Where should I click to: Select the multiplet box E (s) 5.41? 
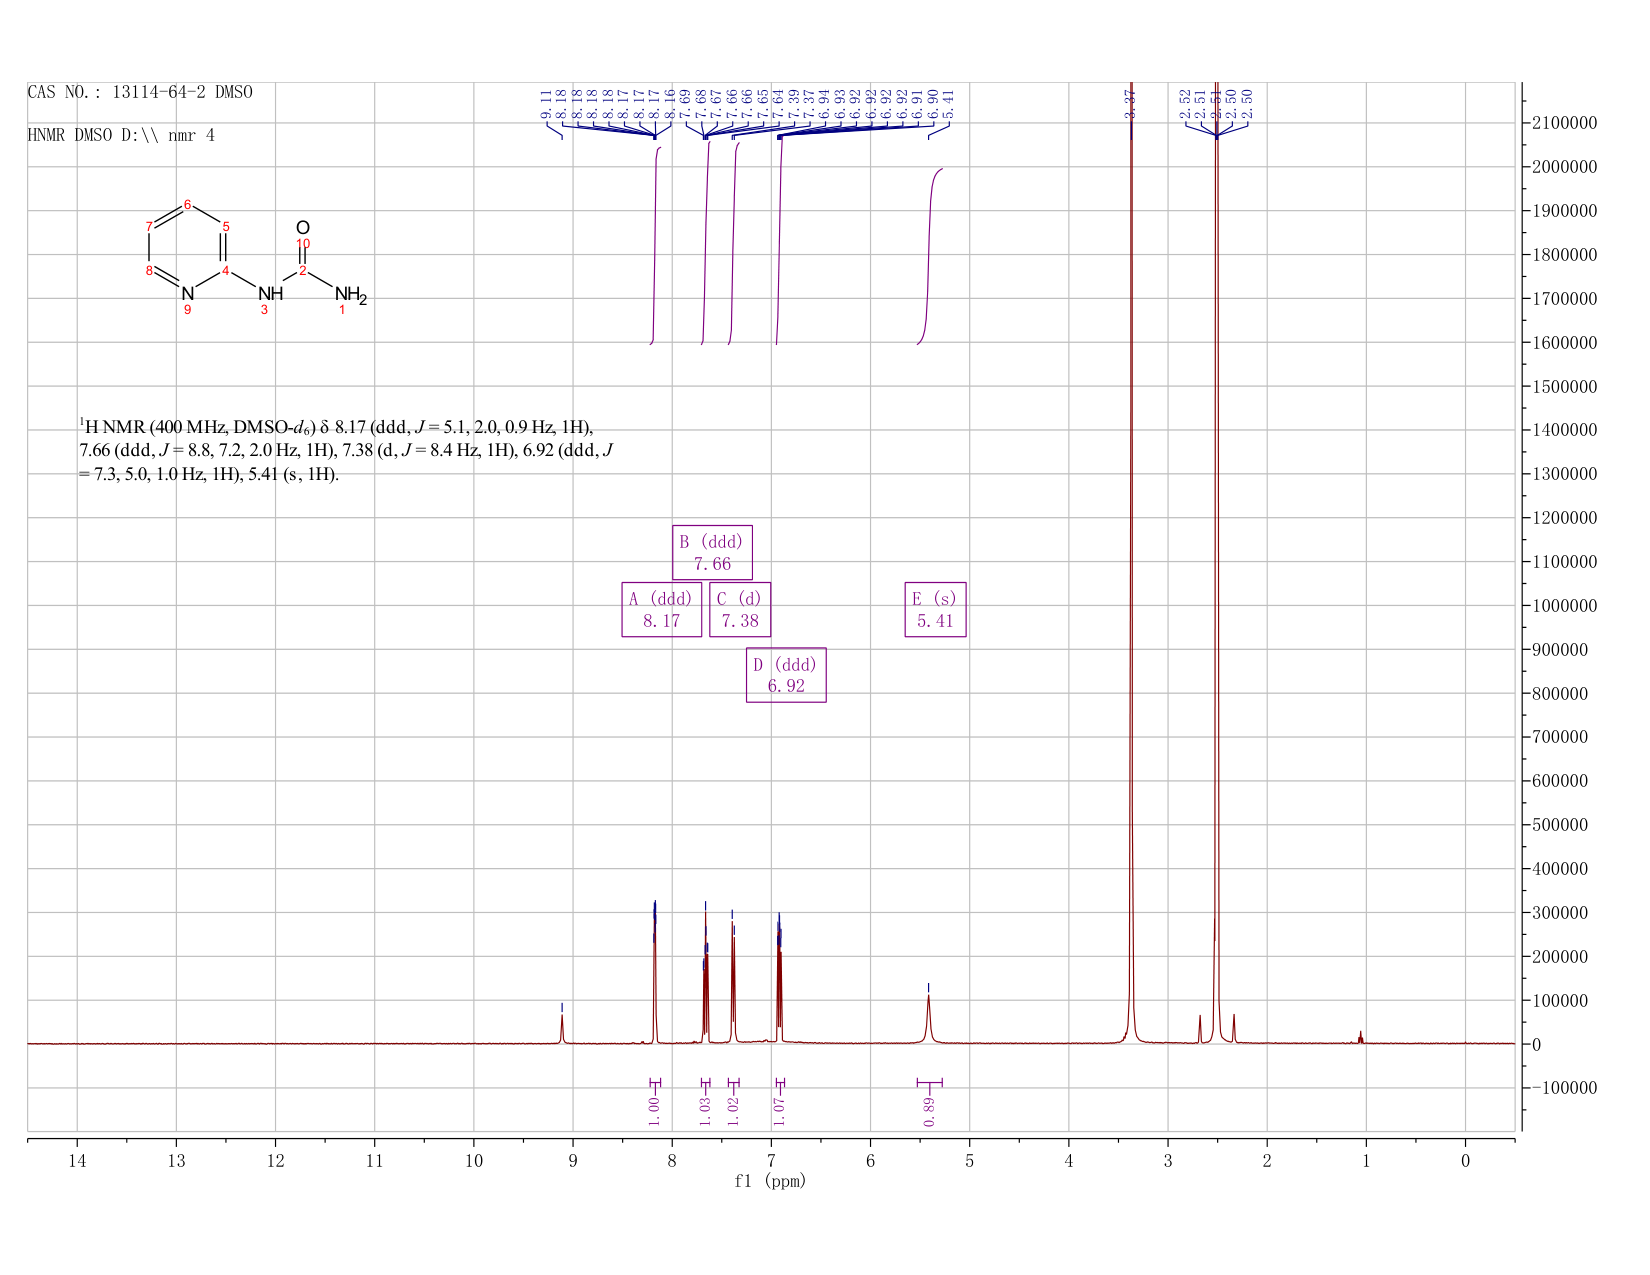(x=935, y=609)
